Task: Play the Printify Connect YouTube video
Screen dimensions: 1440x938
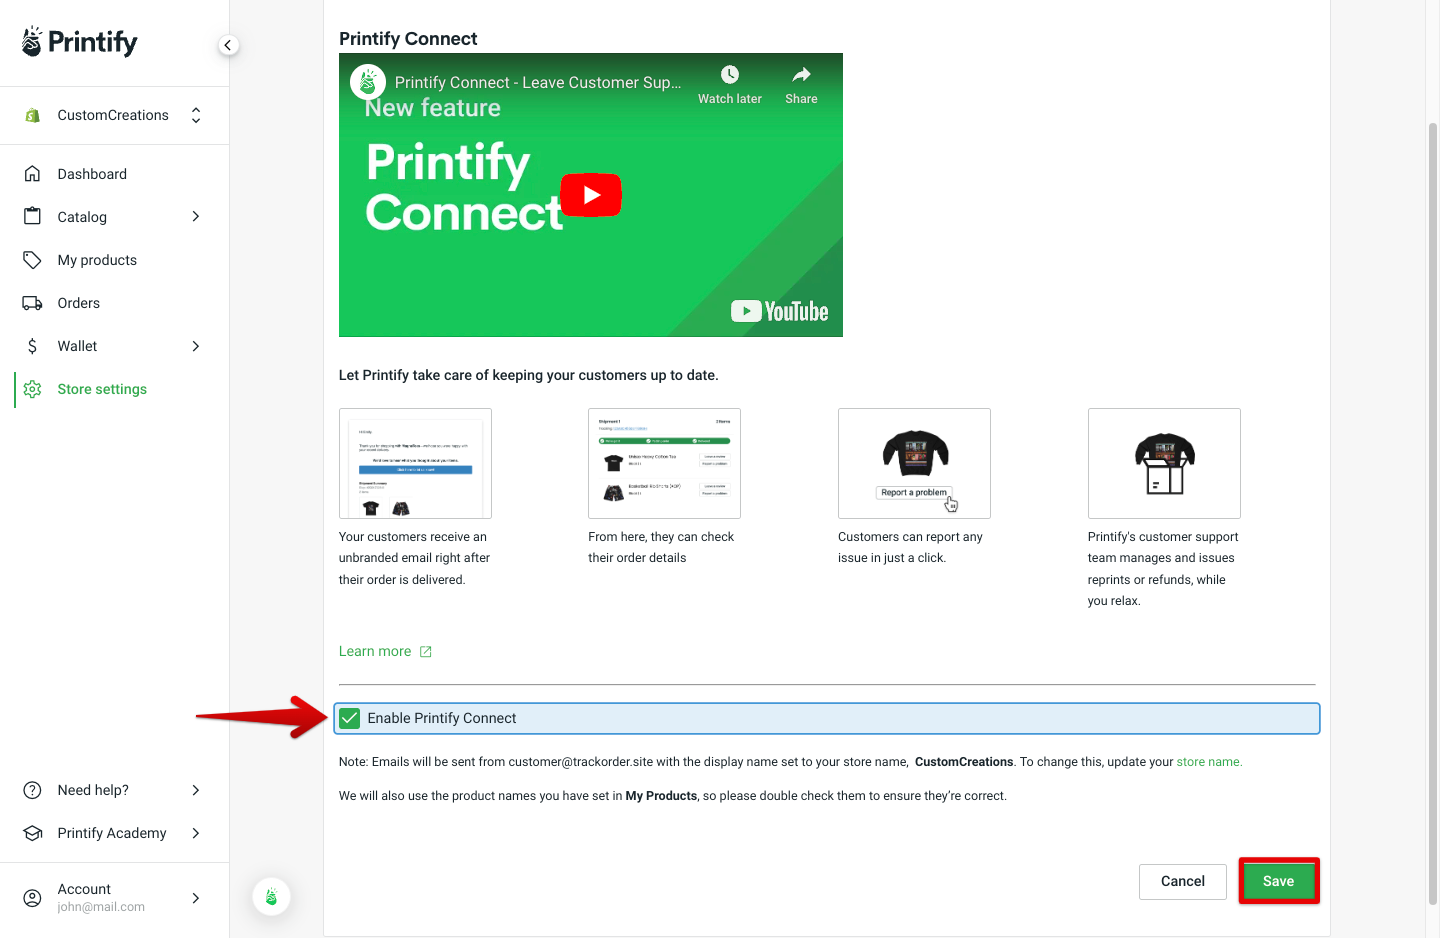Action: [x=591, y=195]
